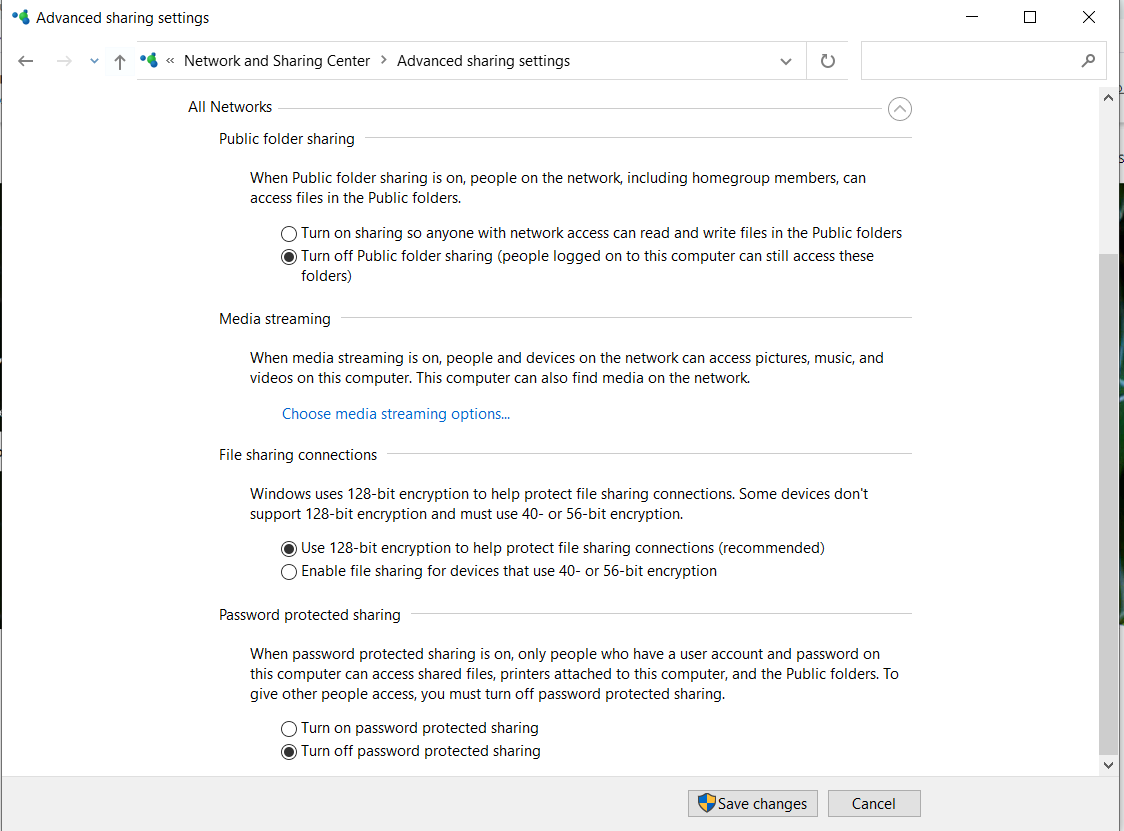Cancel the sharing settings changes
Viewport: 1124px width, 831px height.
pos(874,804)
